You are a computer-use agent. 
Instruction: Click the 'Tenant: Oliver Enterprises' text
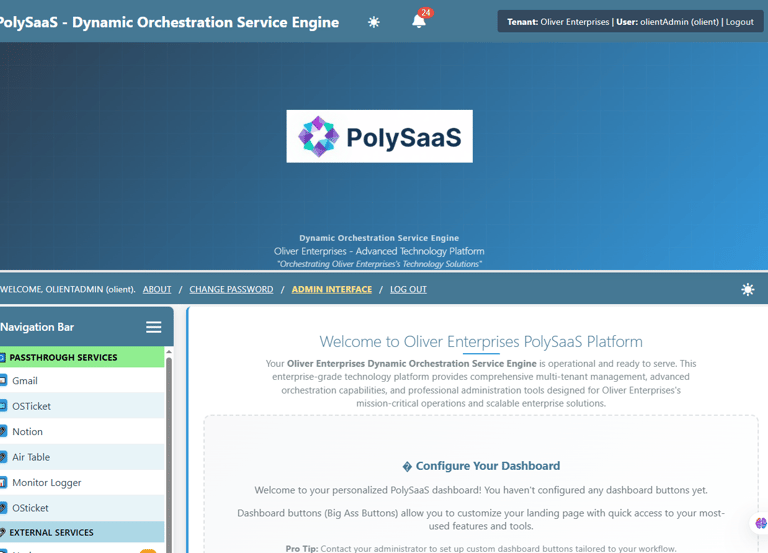[x=558, y=22]
